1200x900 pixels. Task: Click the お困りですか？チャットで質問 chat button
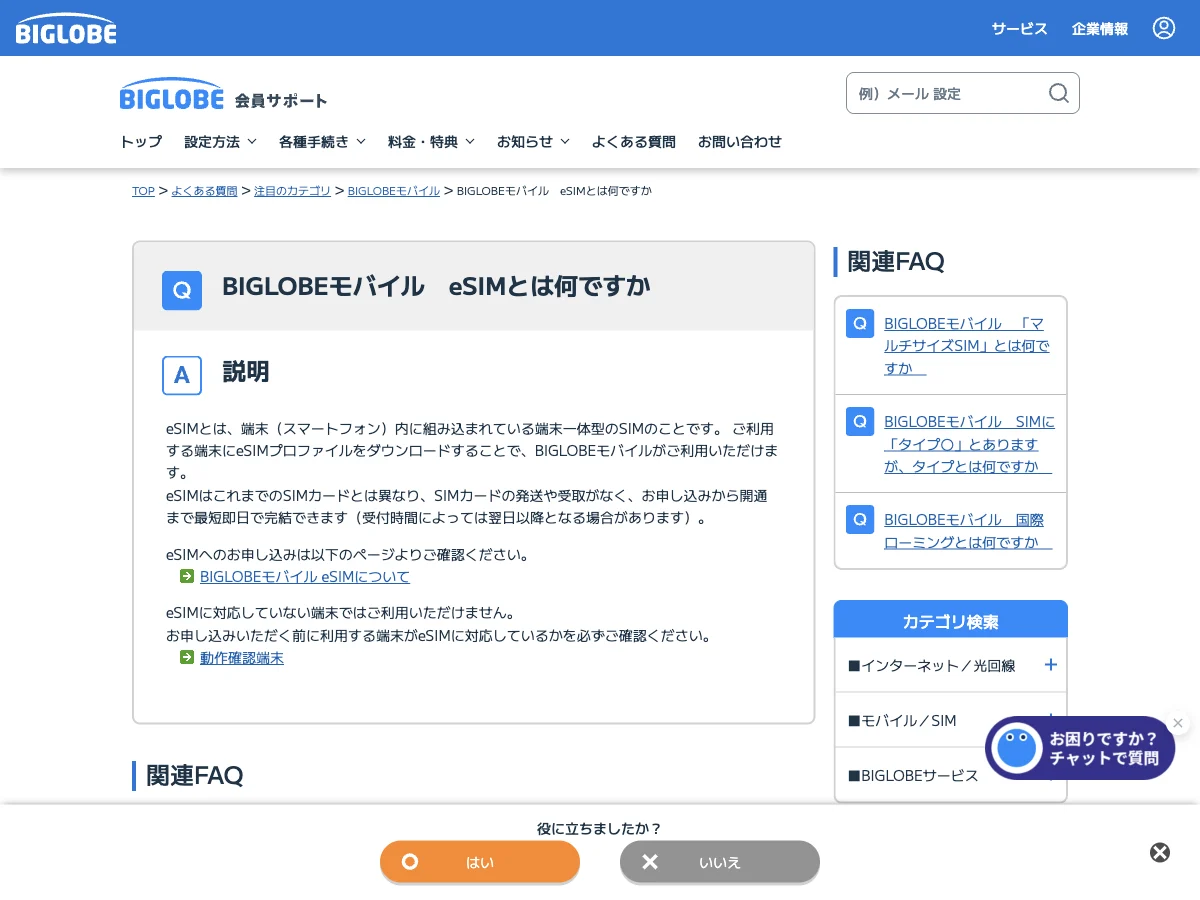pyautogui.click(x=1080, y=748)
